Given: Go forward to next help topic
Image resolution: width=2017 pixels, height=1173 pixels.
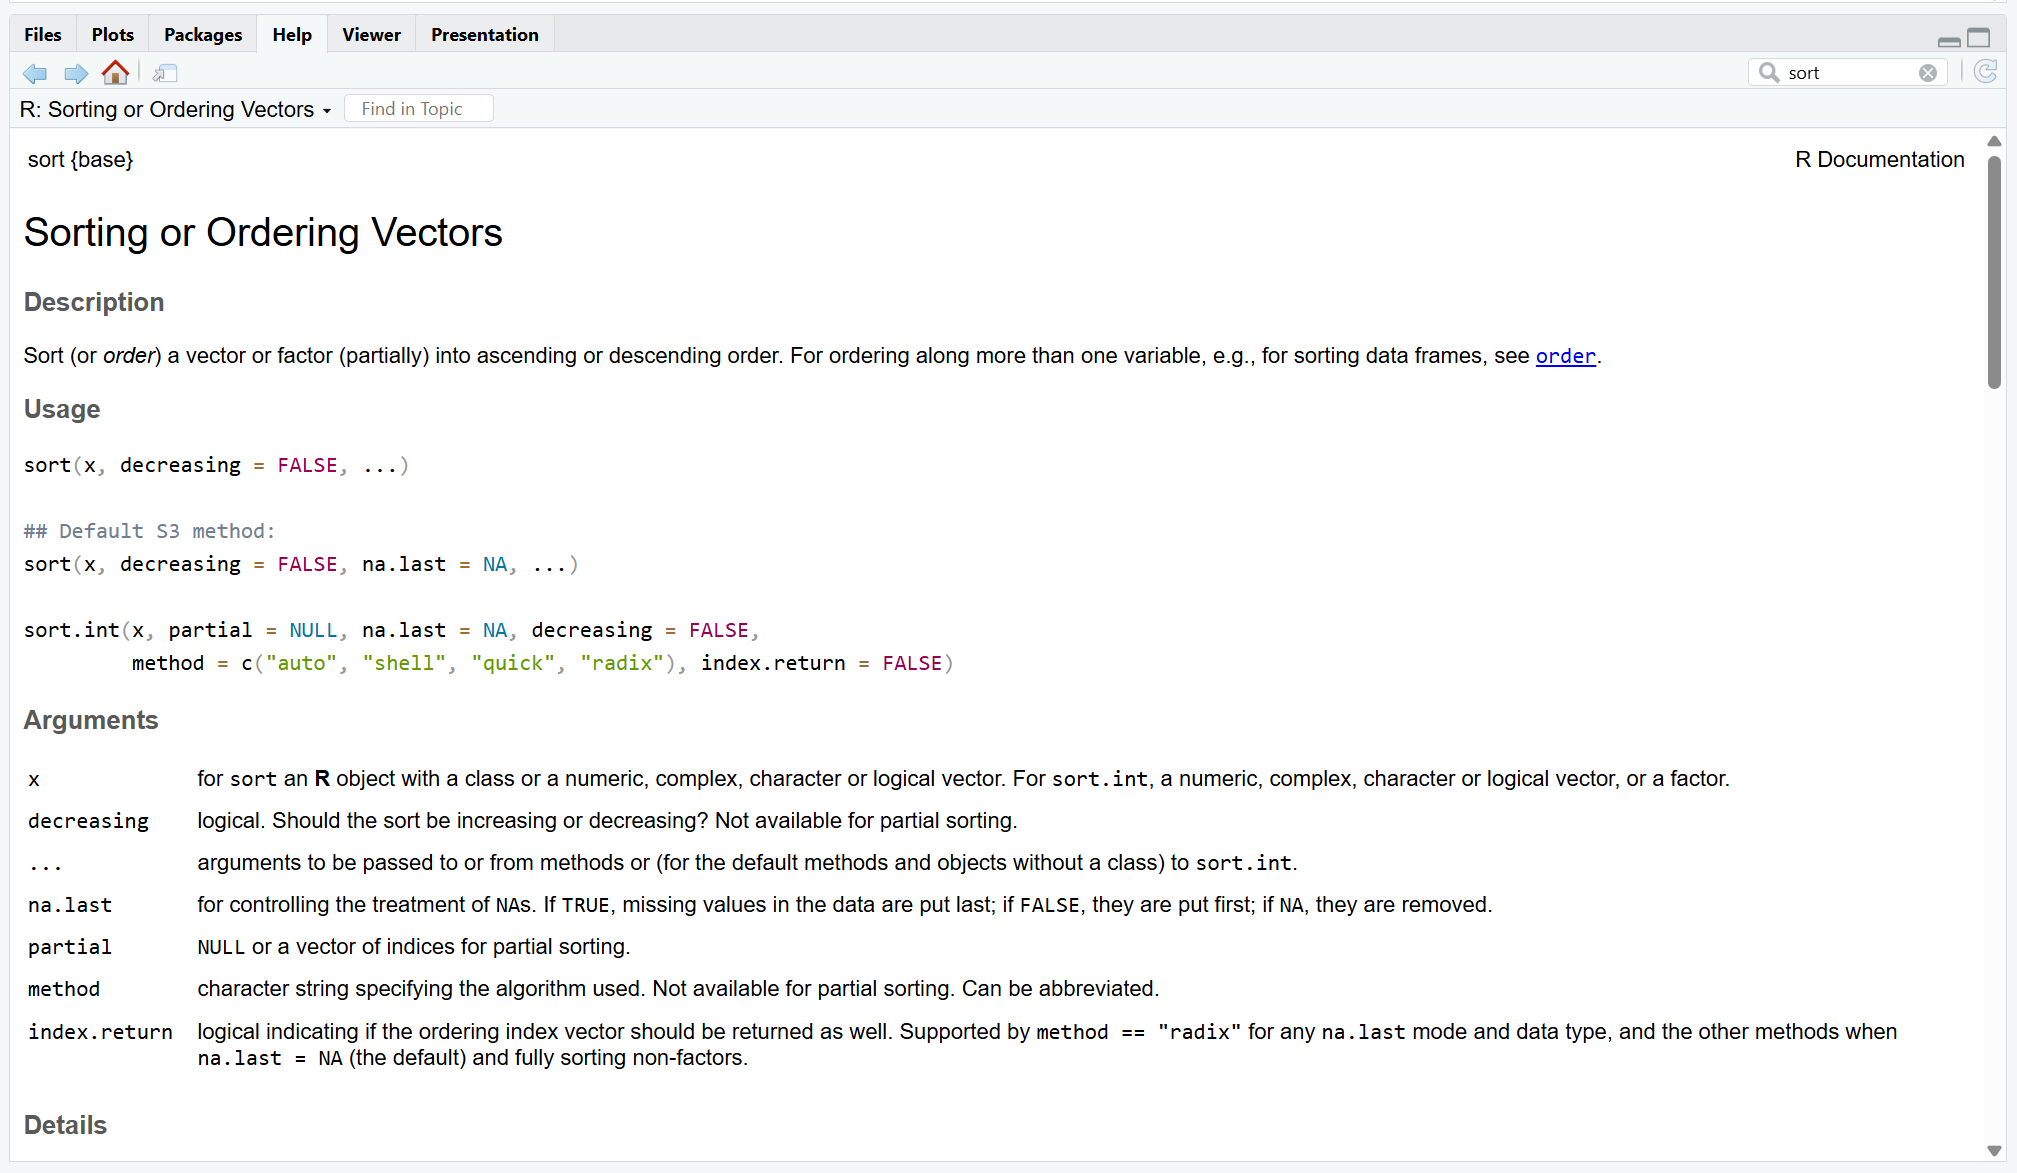Looking at the screenshot, I should pos(76,73).
